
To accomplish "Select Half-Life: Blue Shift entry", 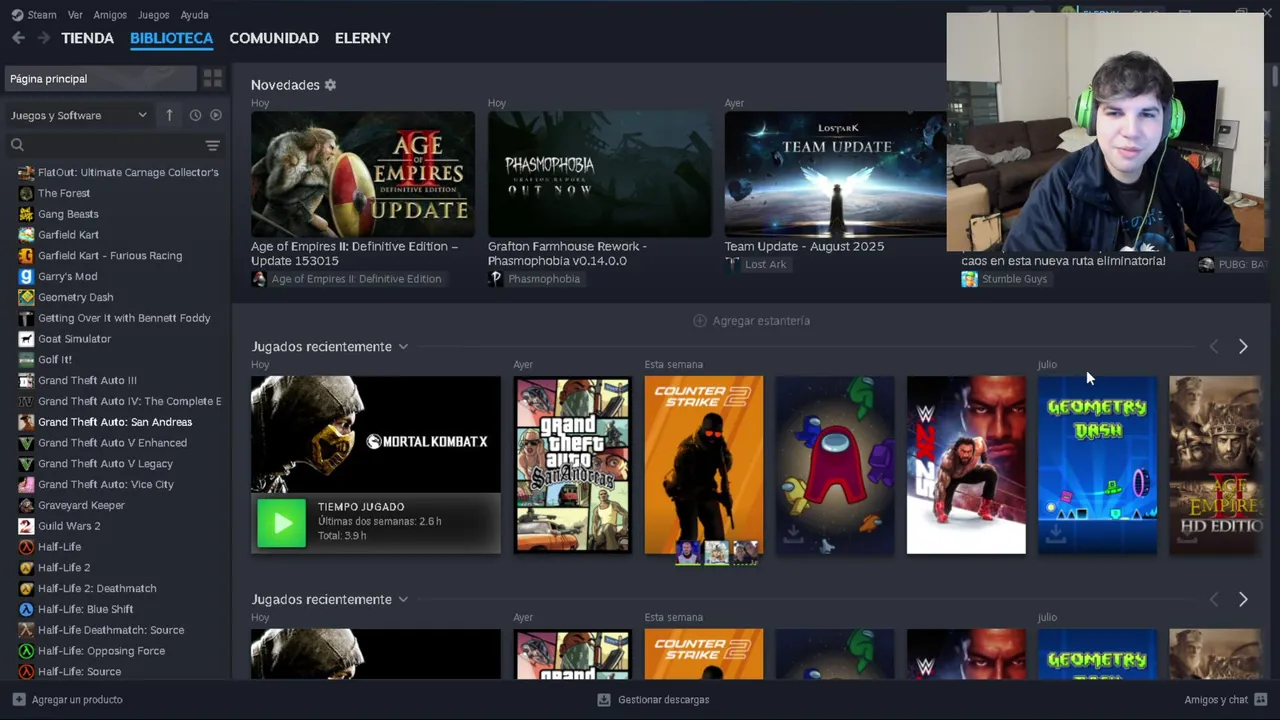I will [x=85, y=609].
